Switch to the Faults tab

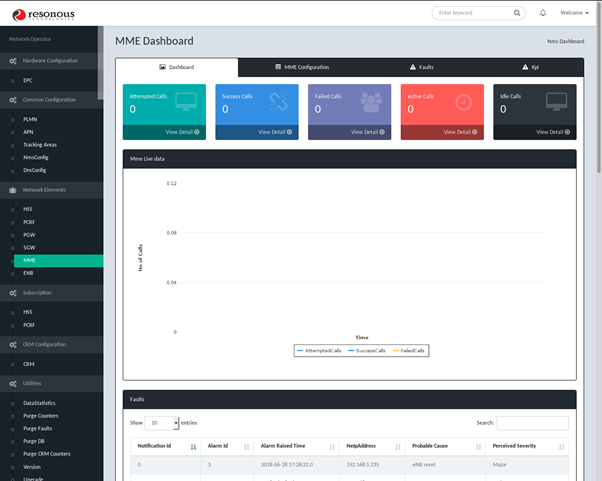[421, 67]
